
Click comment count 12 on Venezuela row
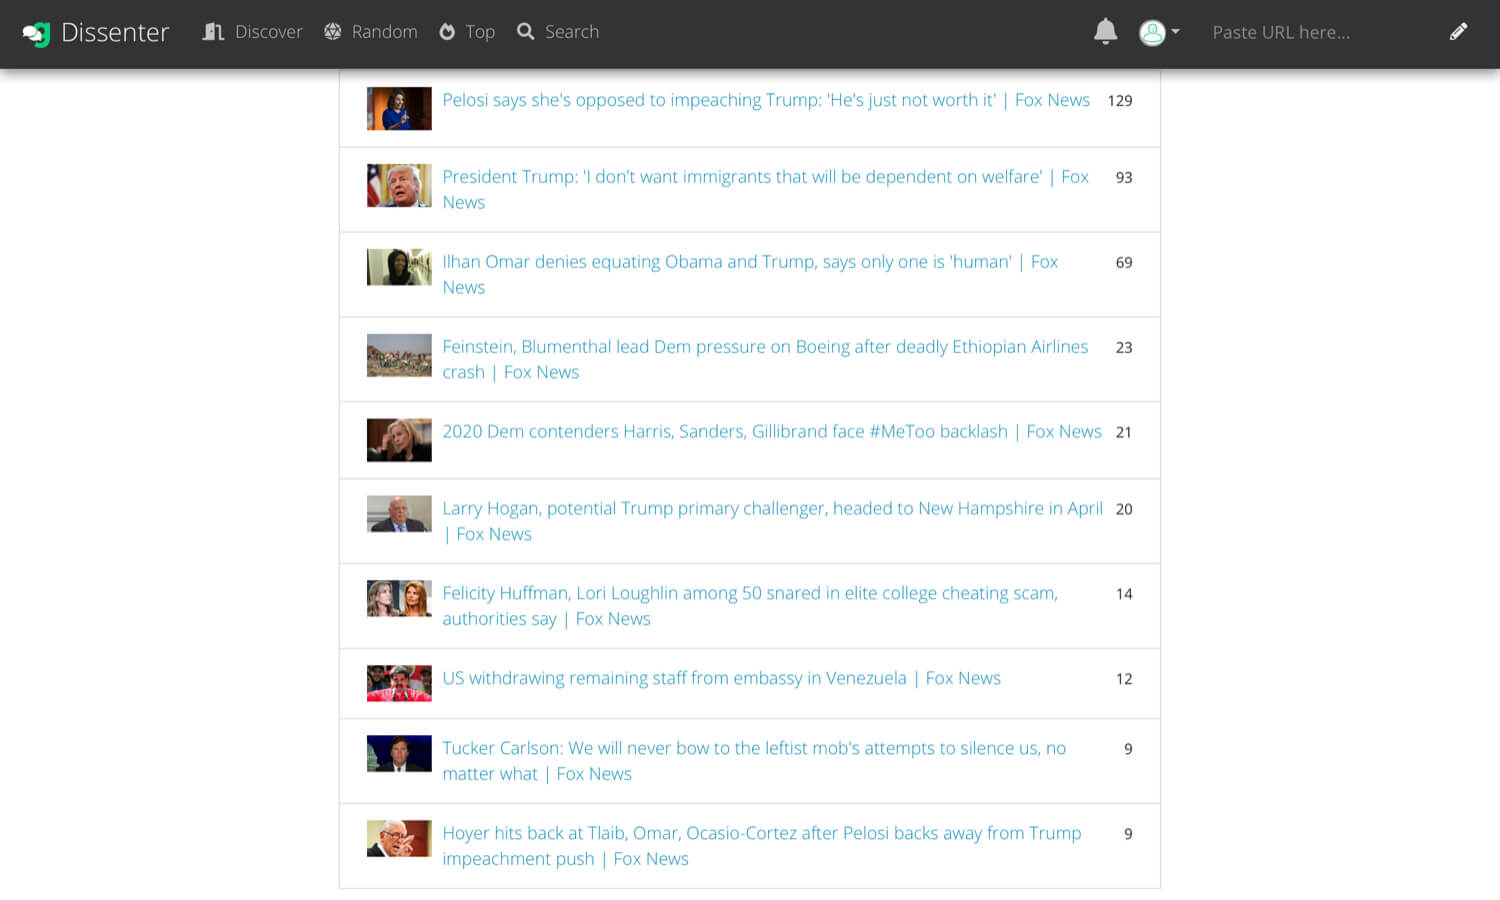point(1124,680)
